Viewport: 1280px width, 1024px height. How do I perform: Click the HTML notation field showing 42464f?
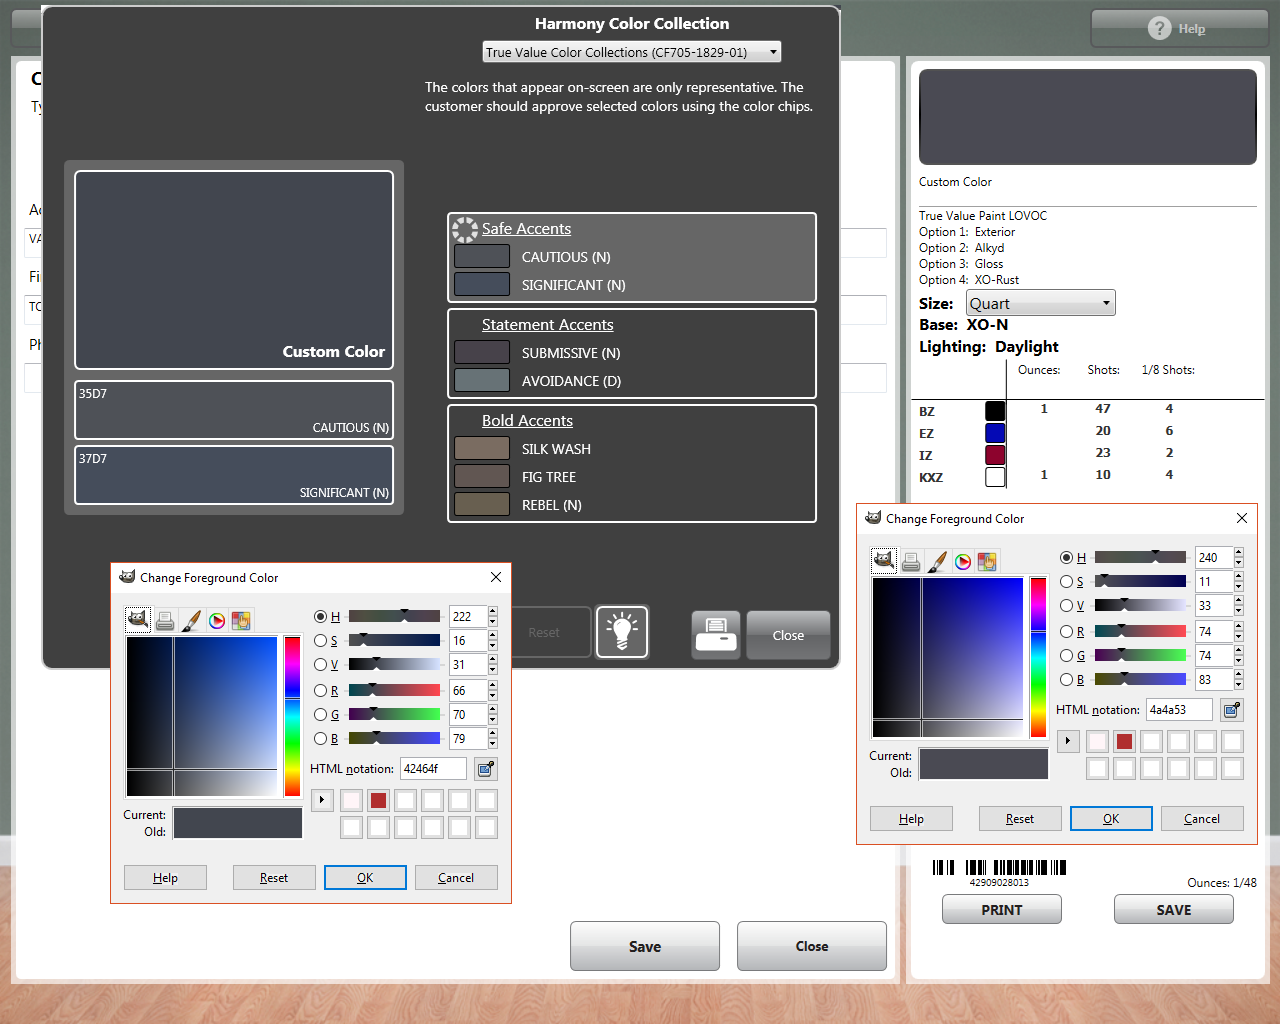[433, 769]
